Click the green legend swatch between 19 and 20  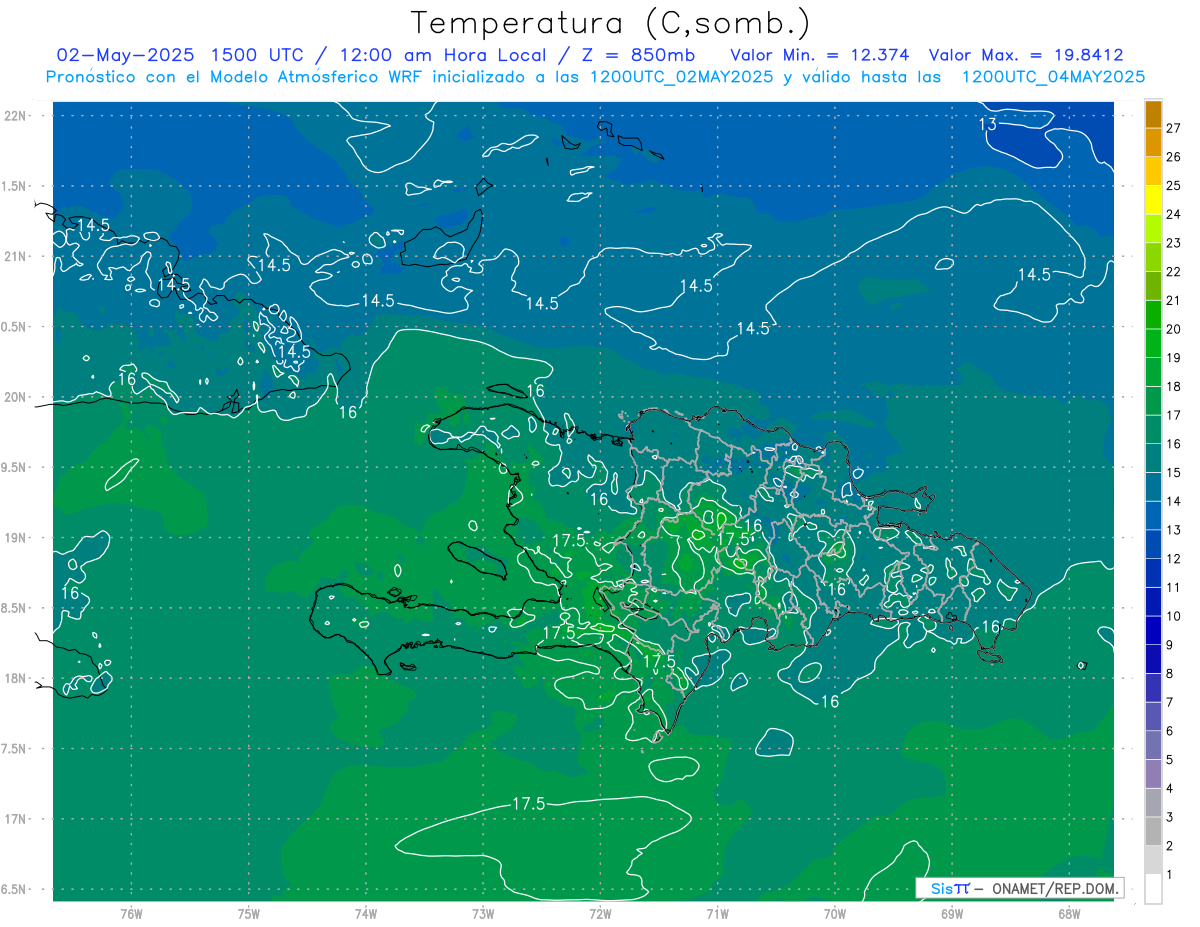click(1153, 343)
